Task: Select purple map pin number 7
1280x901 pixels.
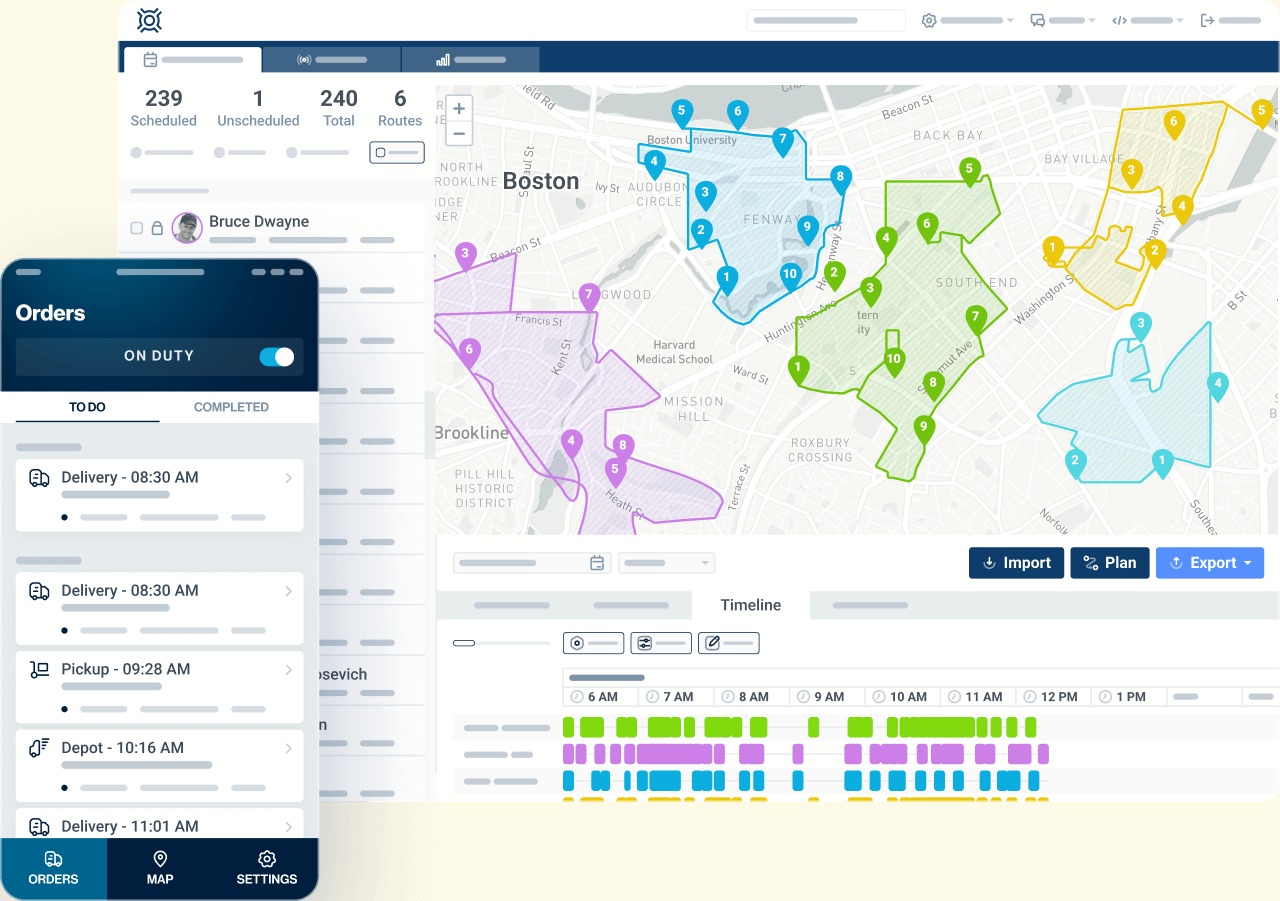Action: coord(589,296)
